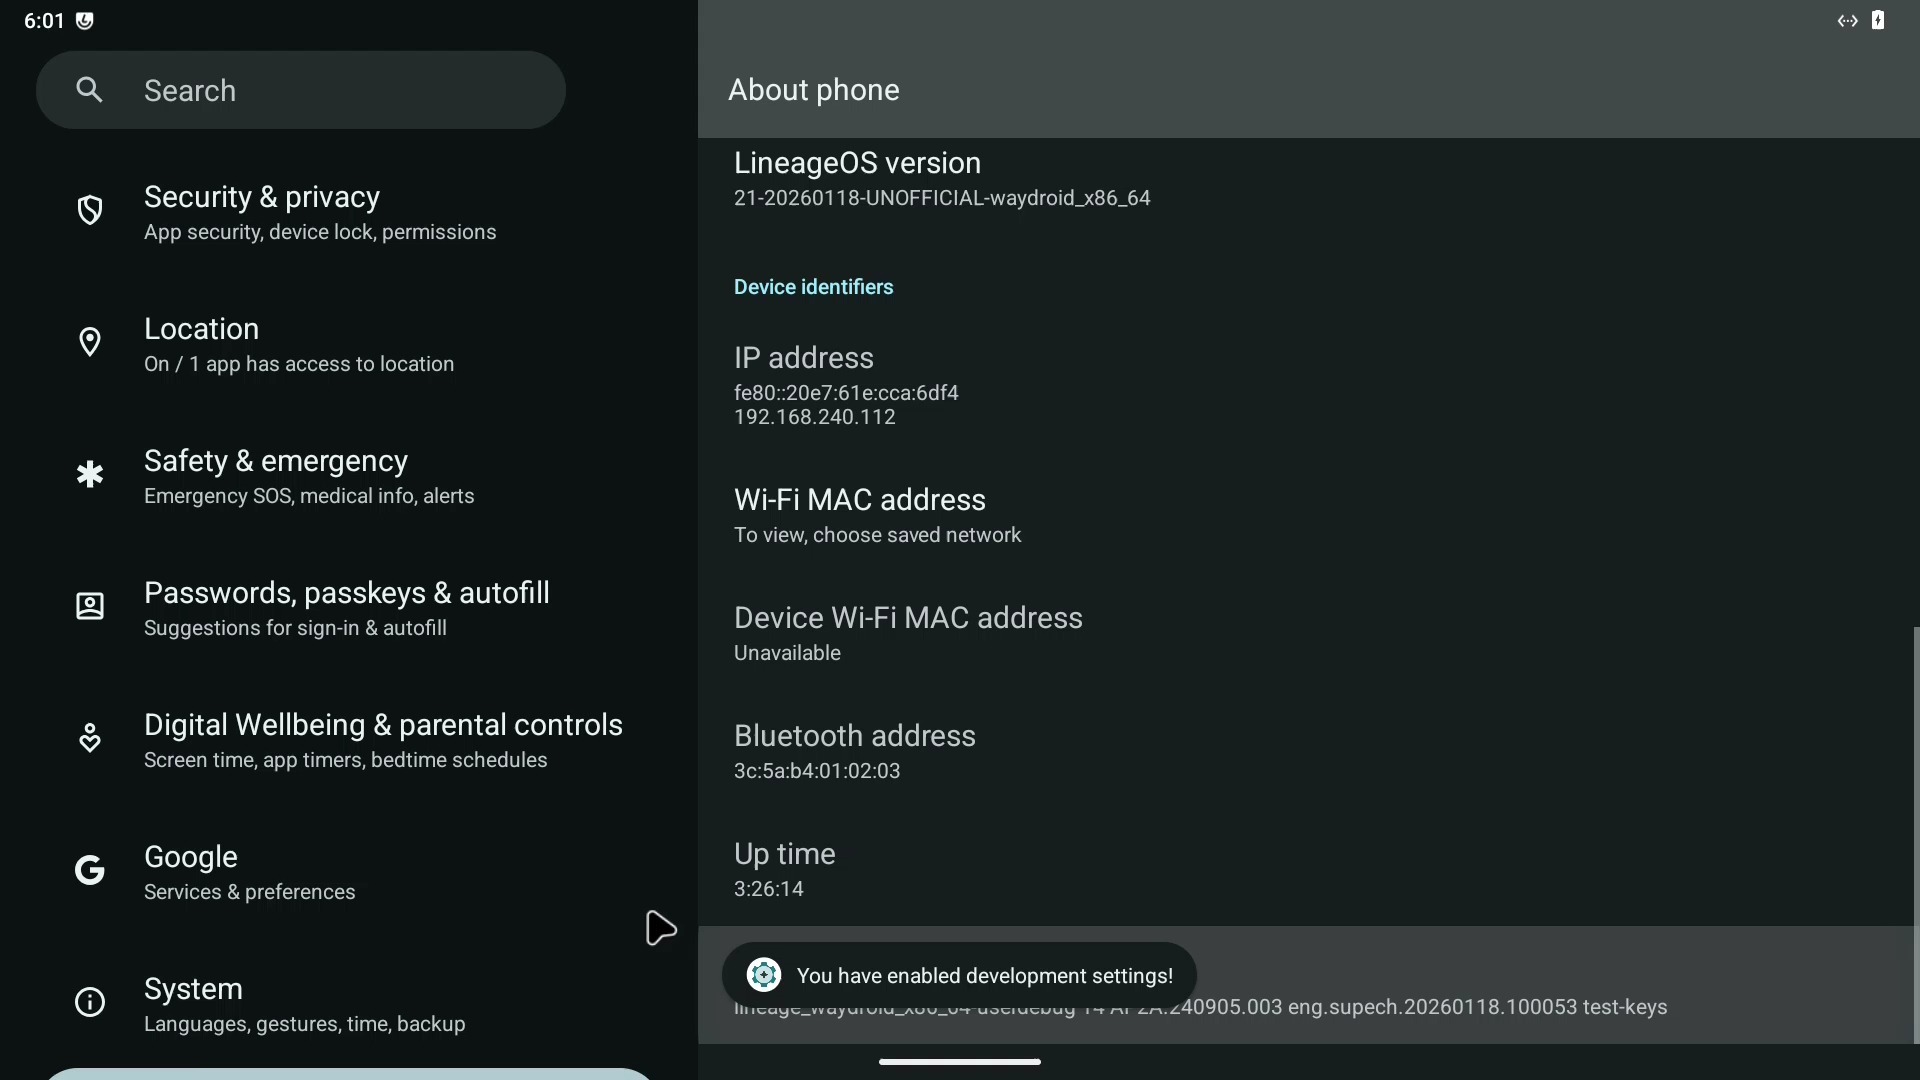Click the System info circle icon
1920x1080 pixels.
[x=90, y=1002]
